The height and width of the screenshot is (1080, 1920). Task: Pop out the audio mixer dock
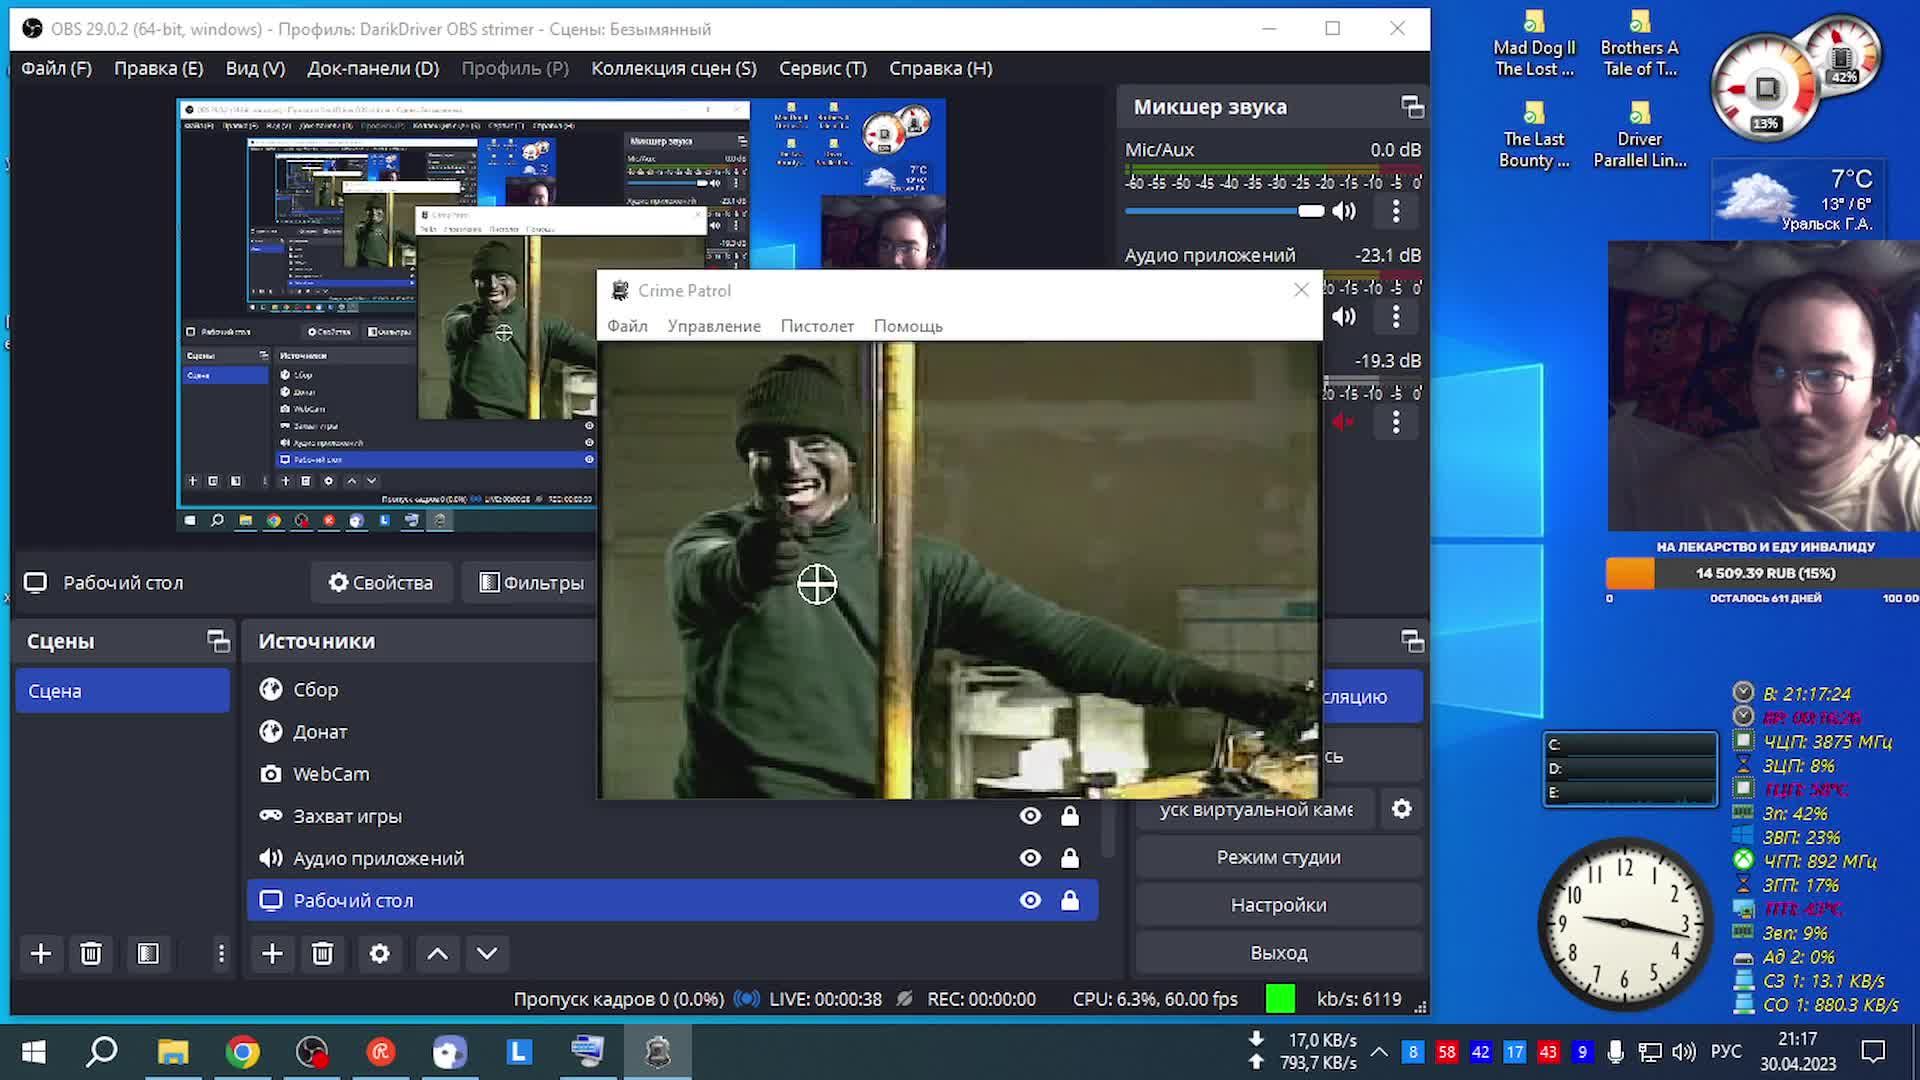click(1412, 107)
